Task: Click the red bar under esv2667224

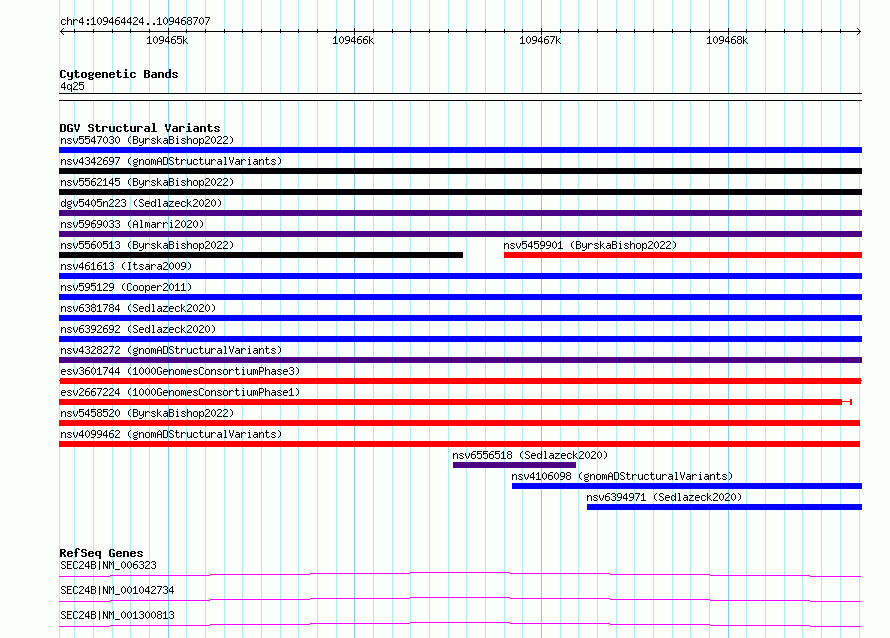Action: [455, 402]
